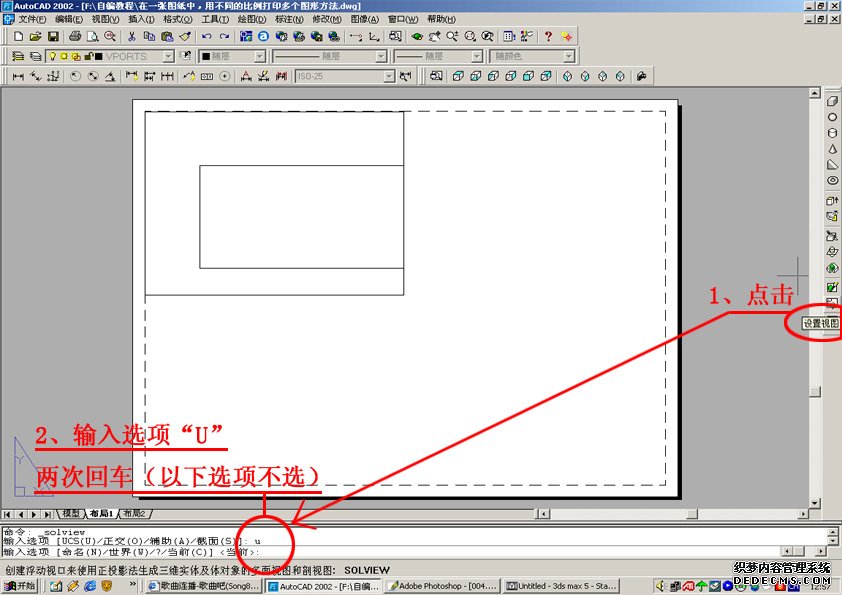Open the Layers manager icon
The height and width of the screenshot is (595, 842).
(18, 57)
